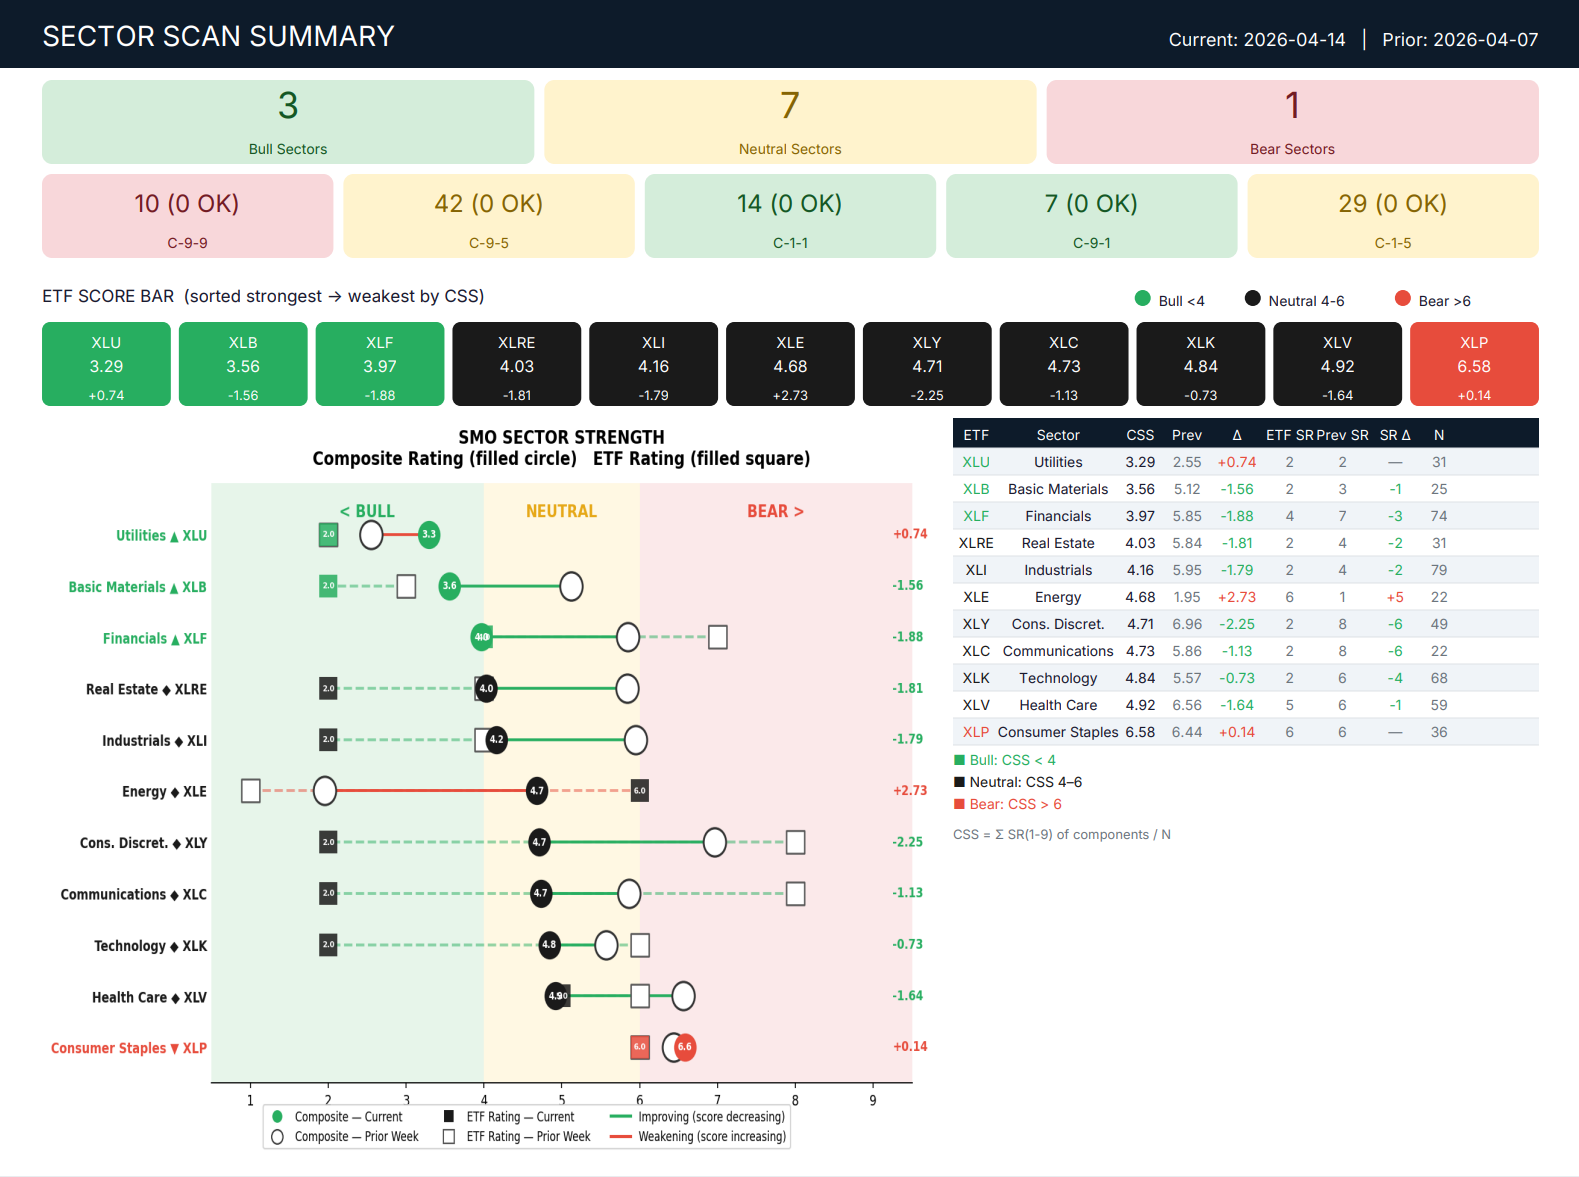Click the XLP ticker in the table
Viewport: 1579px width, 1177px height.
pyautogui.click(x=976, y=732)
